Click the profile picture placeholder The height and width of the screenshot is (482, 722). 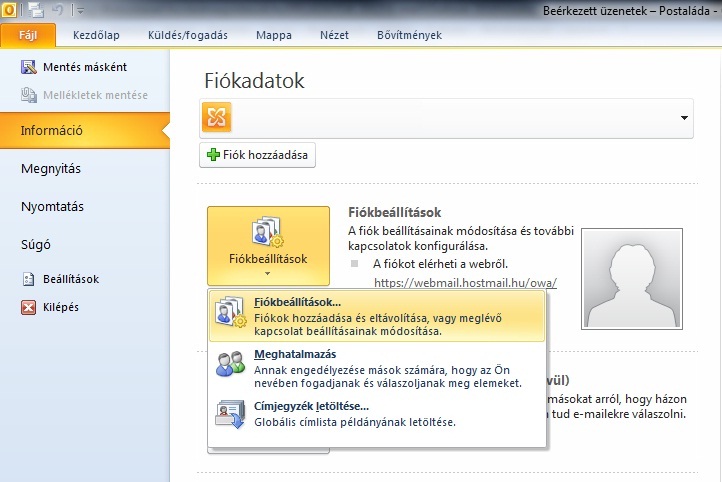click(x=632, y=279)
